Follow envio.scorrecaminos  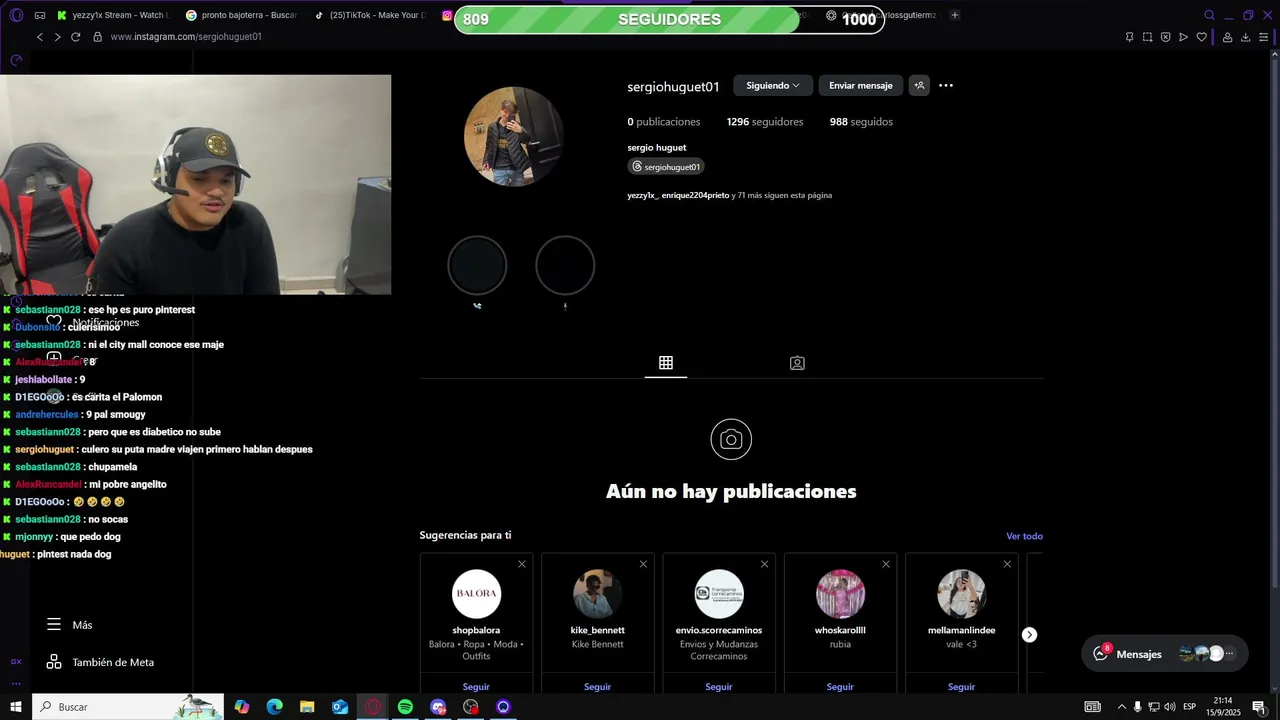[719, 687]
